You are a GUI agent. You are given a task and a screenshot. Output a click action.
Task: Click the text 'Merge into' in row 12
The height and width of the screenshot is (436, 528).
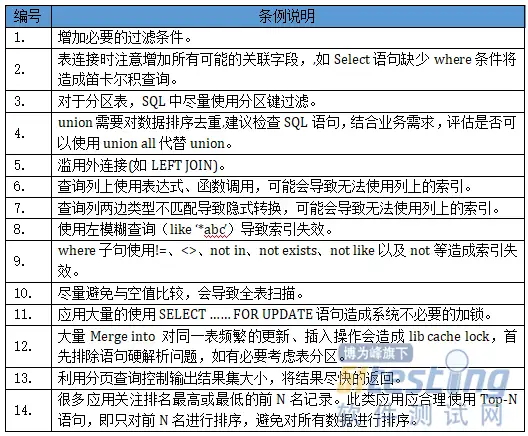point(123,336)
